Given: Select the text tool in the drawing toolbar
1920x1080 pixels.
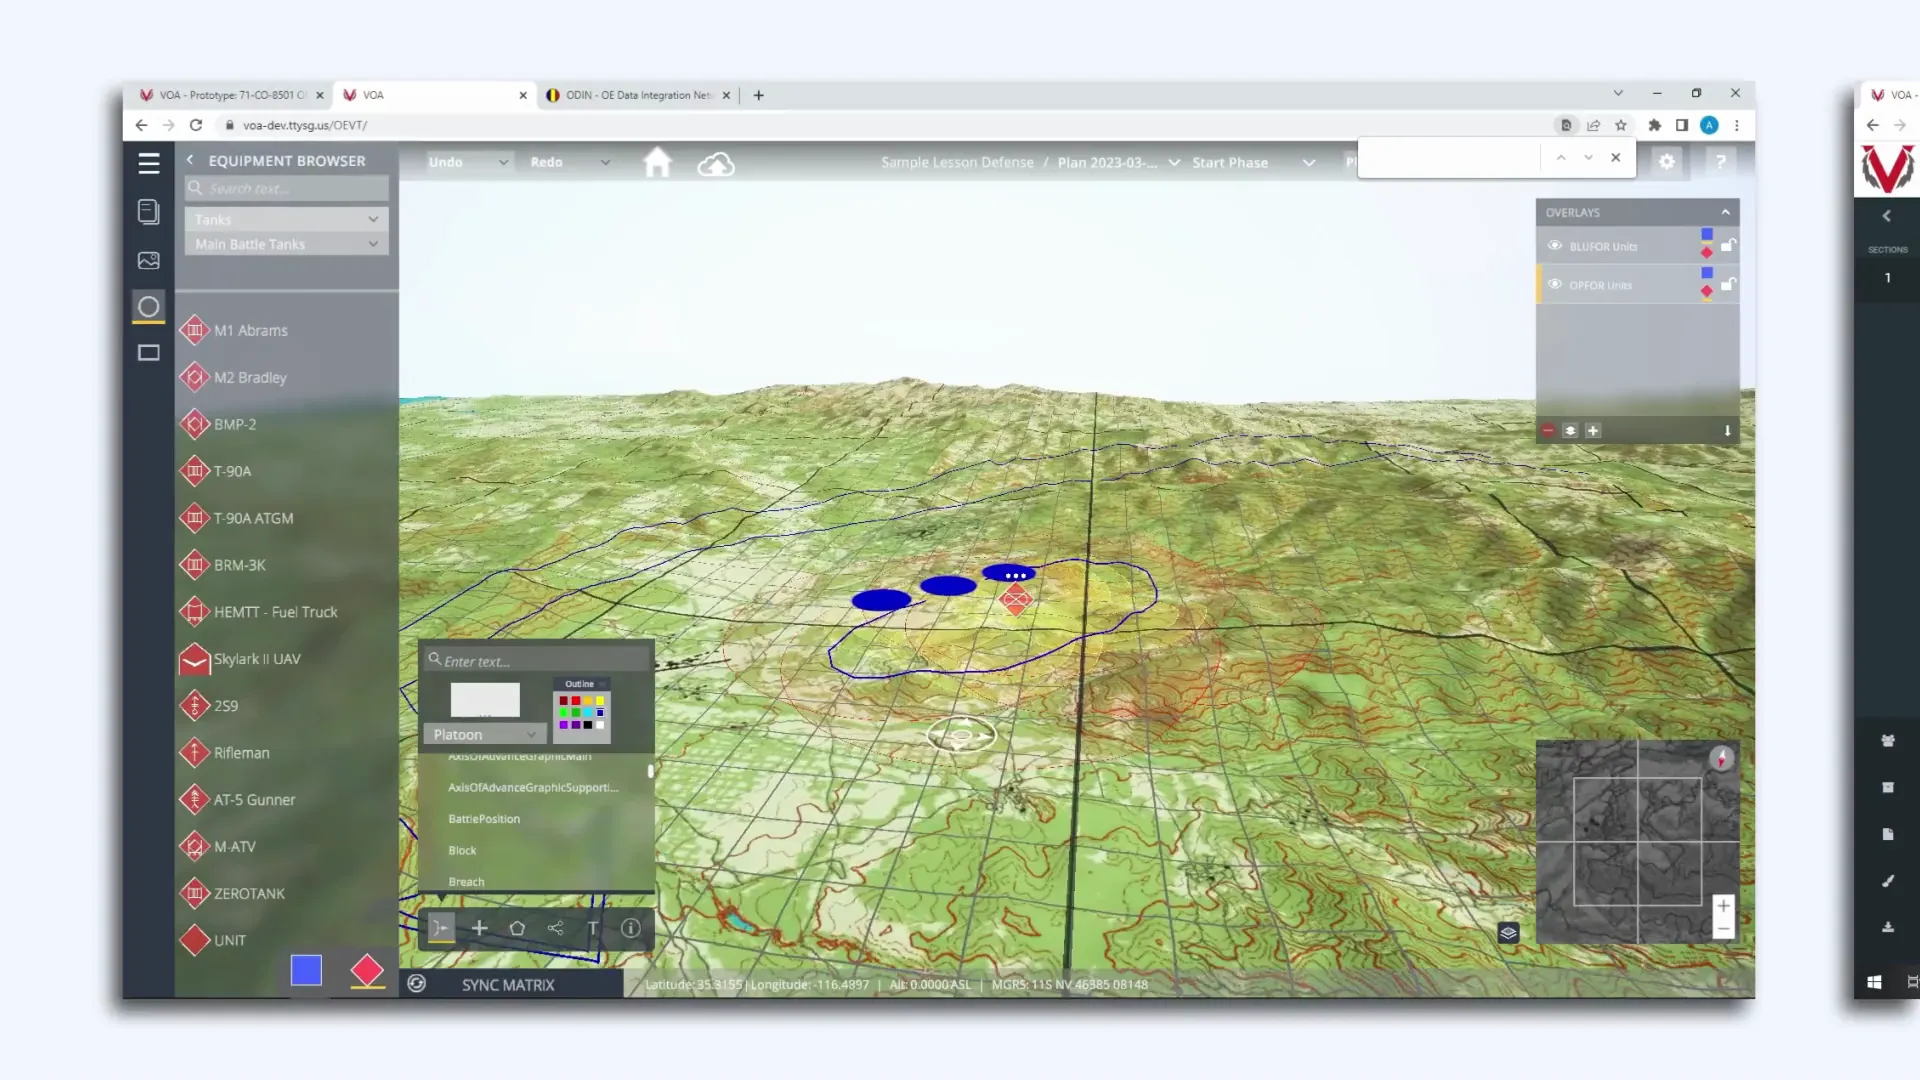Looking at the screenshot, I should click(592, 928).
